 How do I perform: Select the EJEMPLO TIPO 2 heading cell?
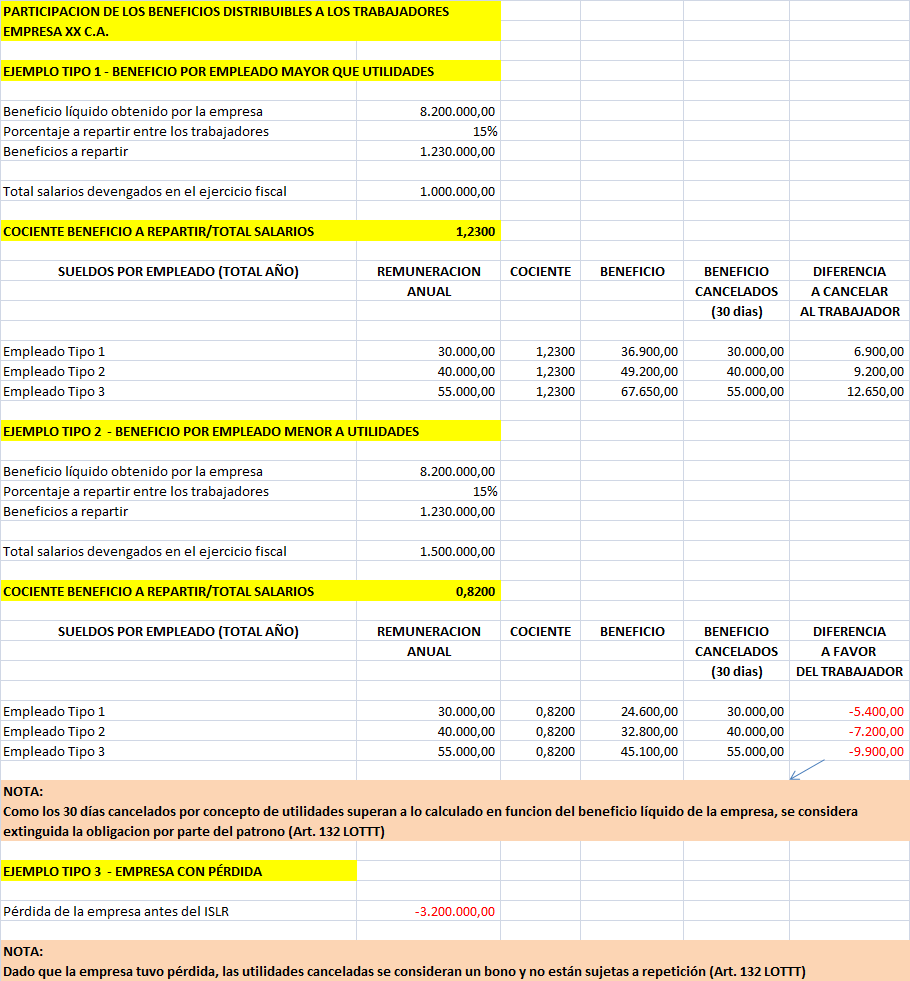(x=250, y=432)
